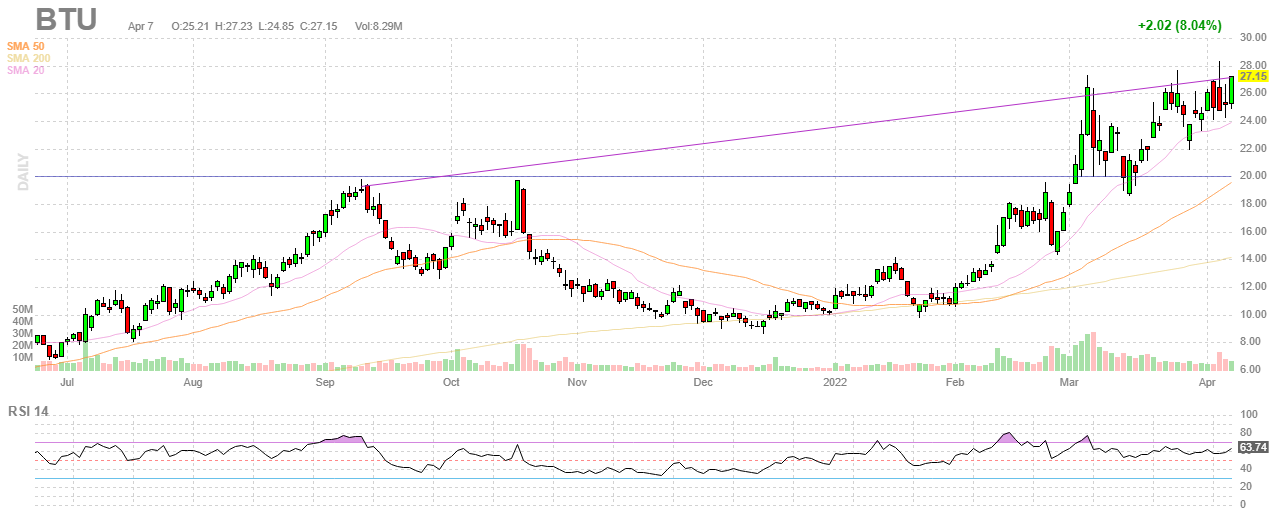Click the 30.00 price axis label
This screenshot has width=1280, height=520.
click(x=1253, y=37)
